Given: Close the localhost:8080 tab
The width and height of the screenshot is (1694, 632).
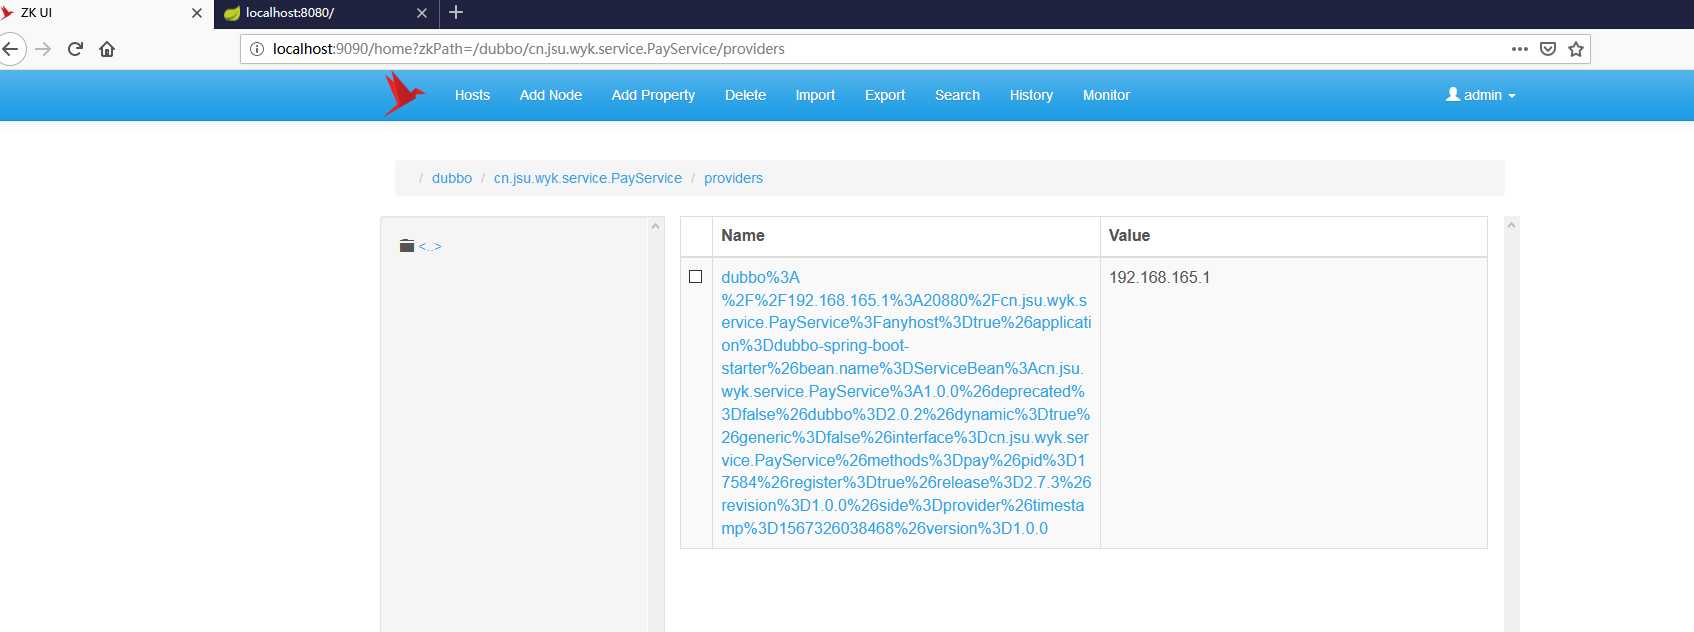Looking at the screenshot, I should click(x=422, y=13).
